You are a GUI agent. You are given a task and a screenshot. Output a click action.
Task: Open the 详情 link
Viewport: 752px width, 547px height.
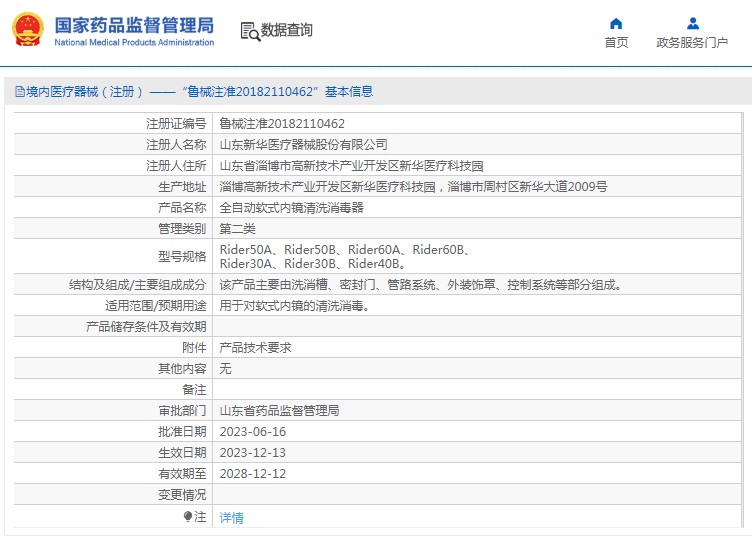pos(231,518)
